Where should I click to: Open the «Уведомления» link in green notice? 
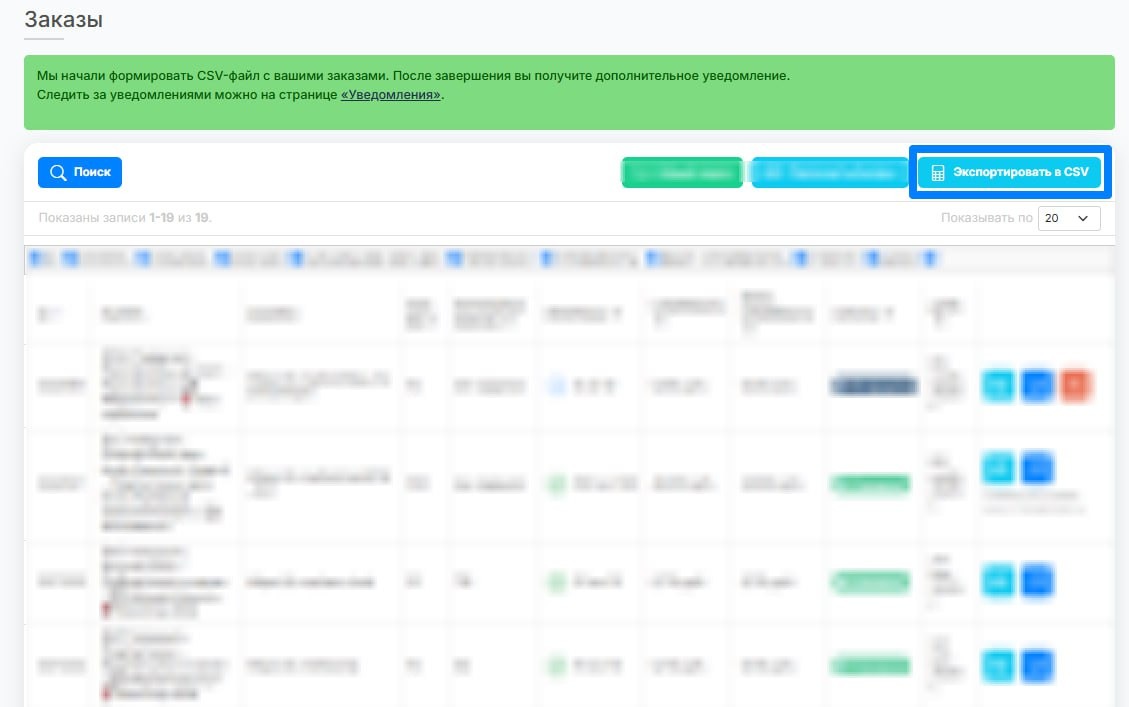pyautogui.click(x=391, y=95)
